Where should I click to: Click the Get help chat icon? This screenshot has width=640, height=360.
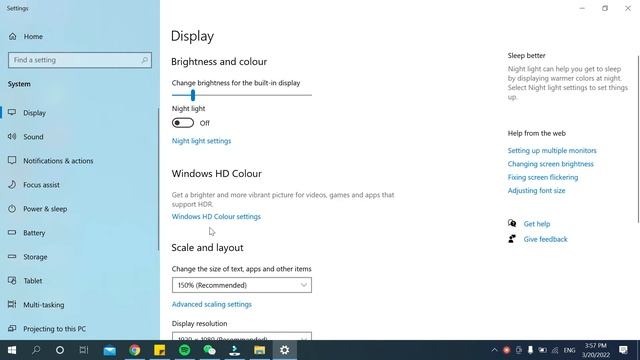tap(512, 223)
